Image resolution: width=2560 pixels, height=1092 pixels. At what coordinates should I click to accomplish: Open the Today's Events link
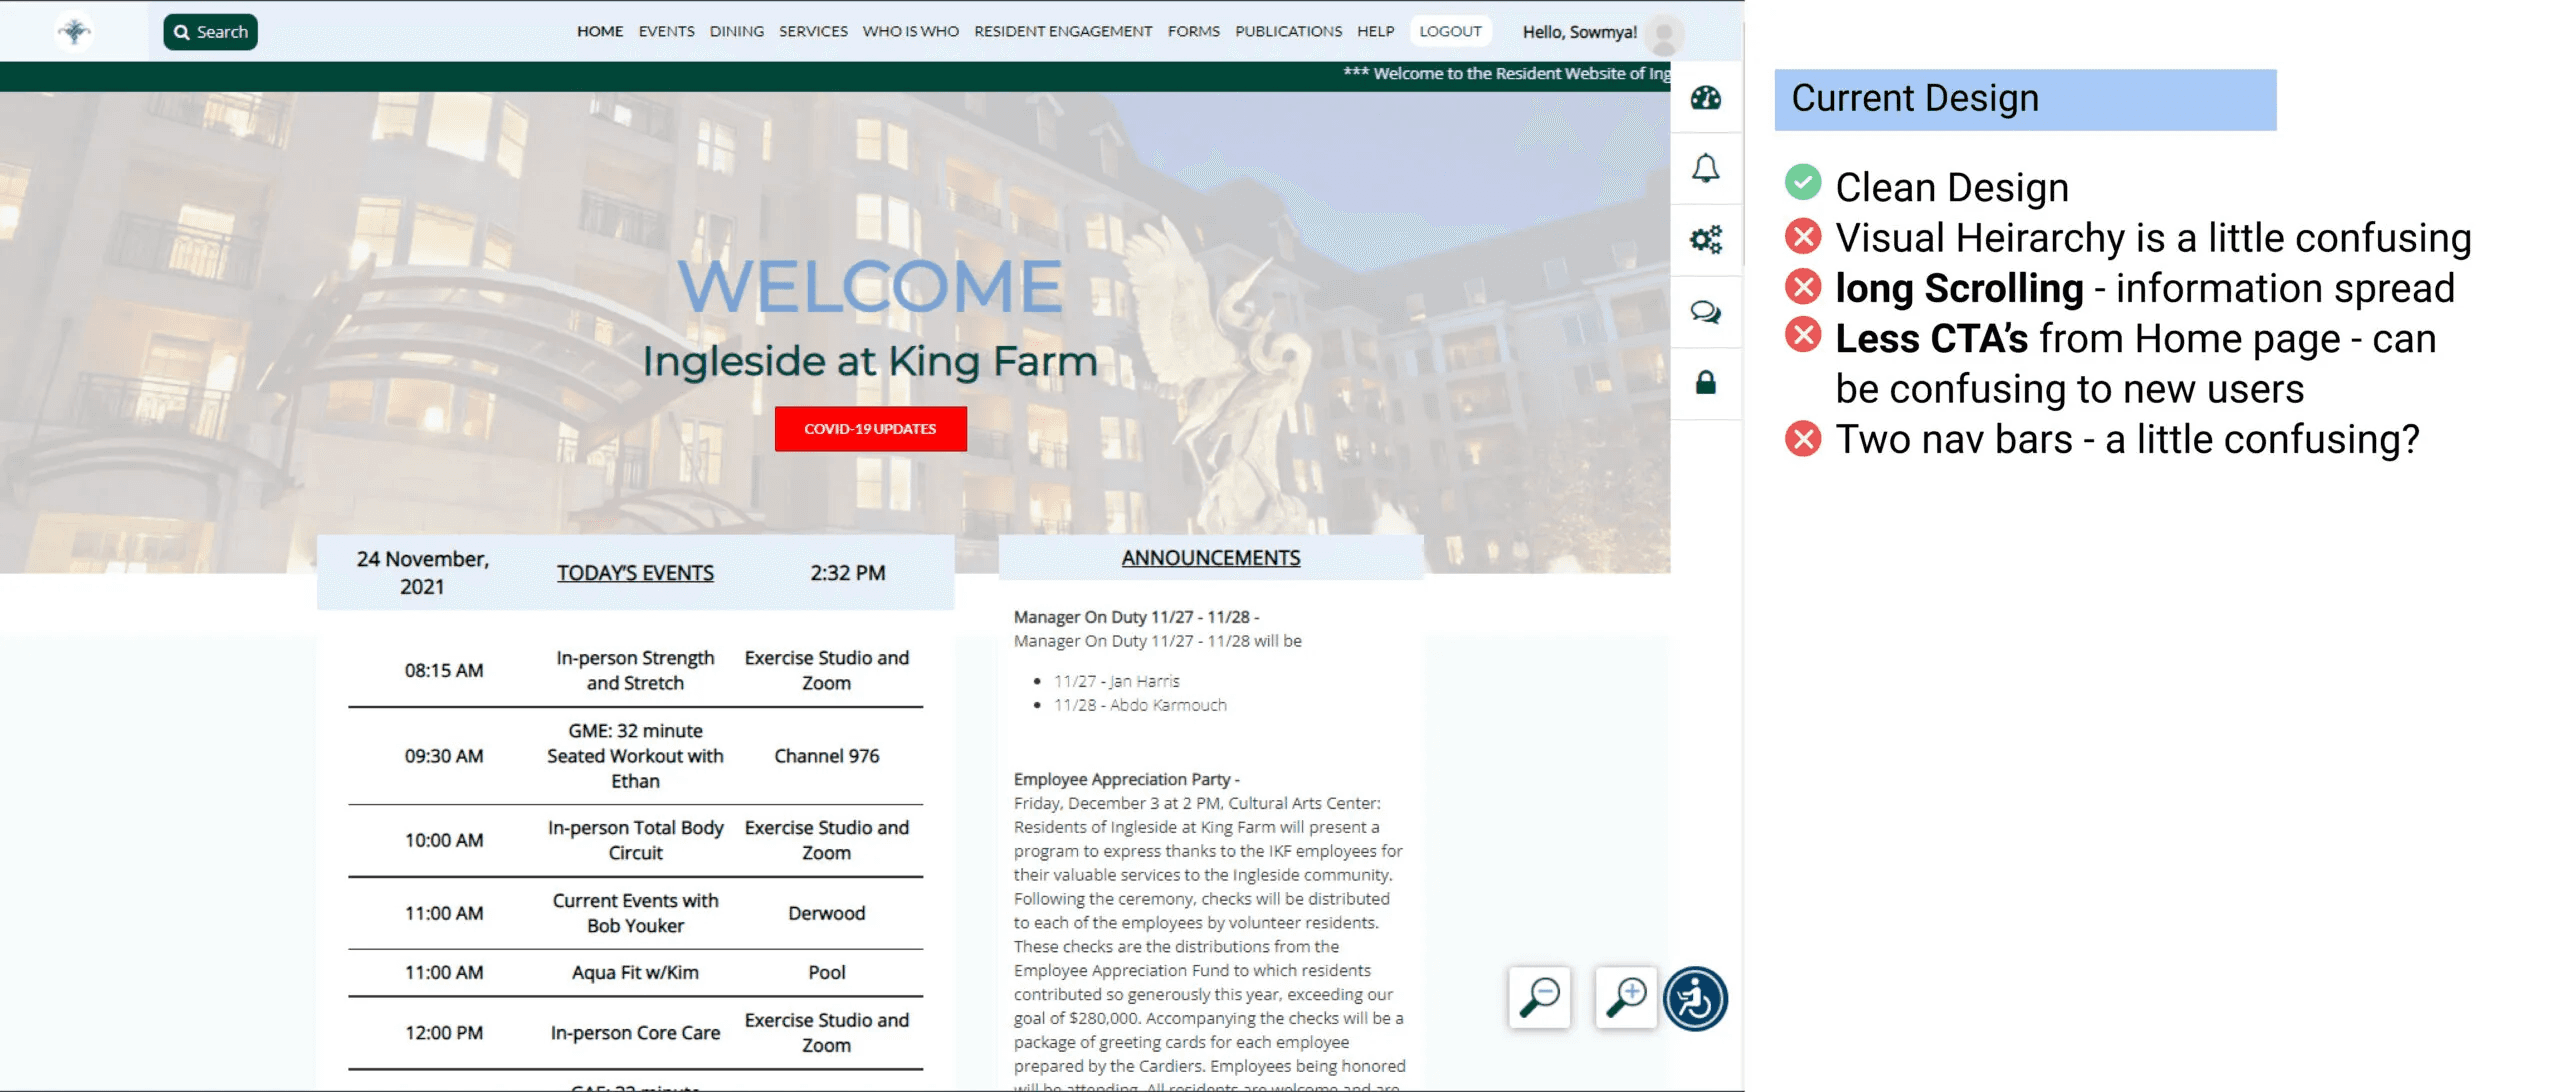click(635, 573)
